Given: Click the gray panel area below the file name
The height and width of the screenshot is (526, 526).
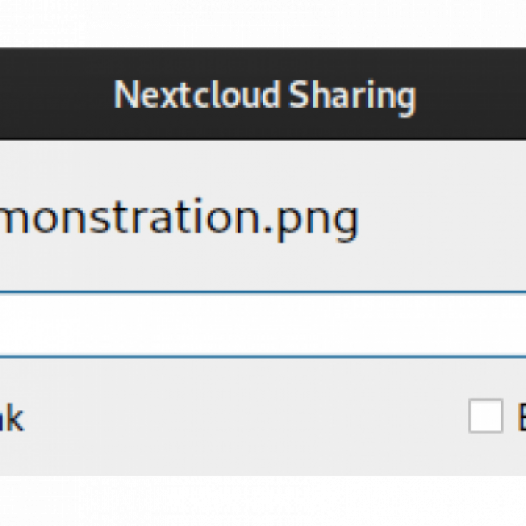Looking at the screenshot, I should pos(263,267).
